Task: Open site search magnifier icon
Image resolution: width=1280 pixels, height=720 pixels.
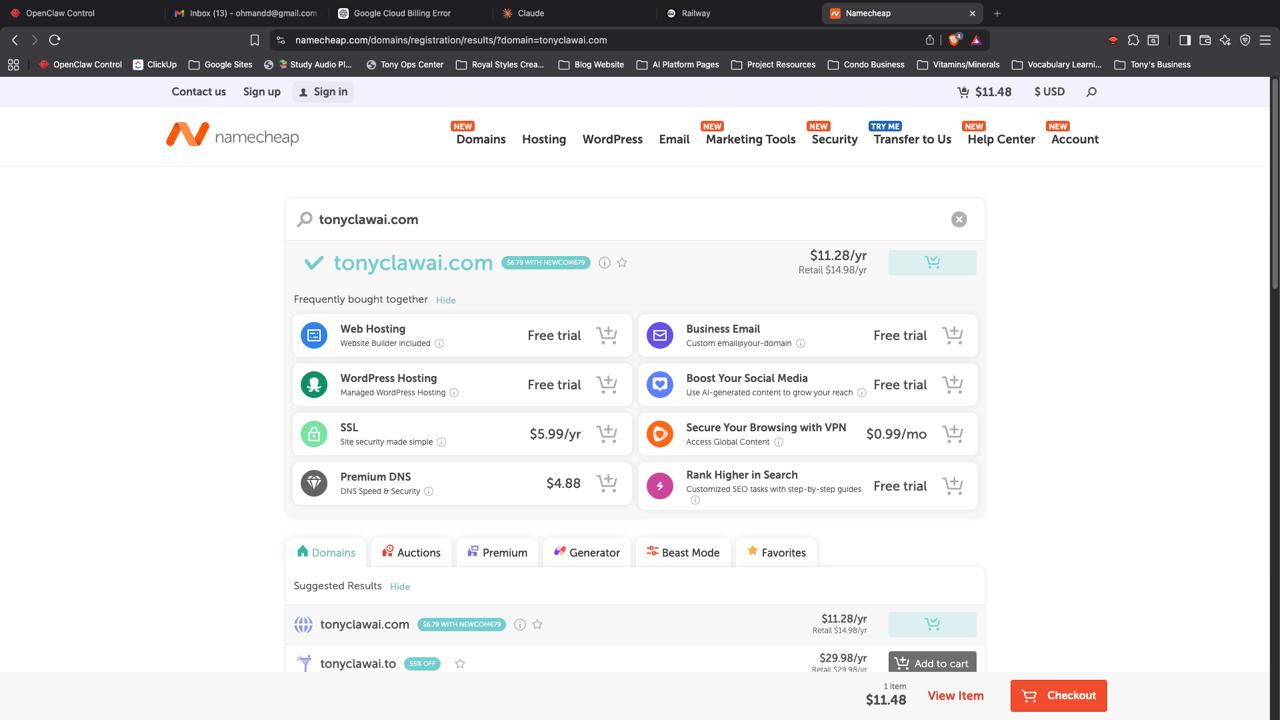Action: click(1091, 92)
